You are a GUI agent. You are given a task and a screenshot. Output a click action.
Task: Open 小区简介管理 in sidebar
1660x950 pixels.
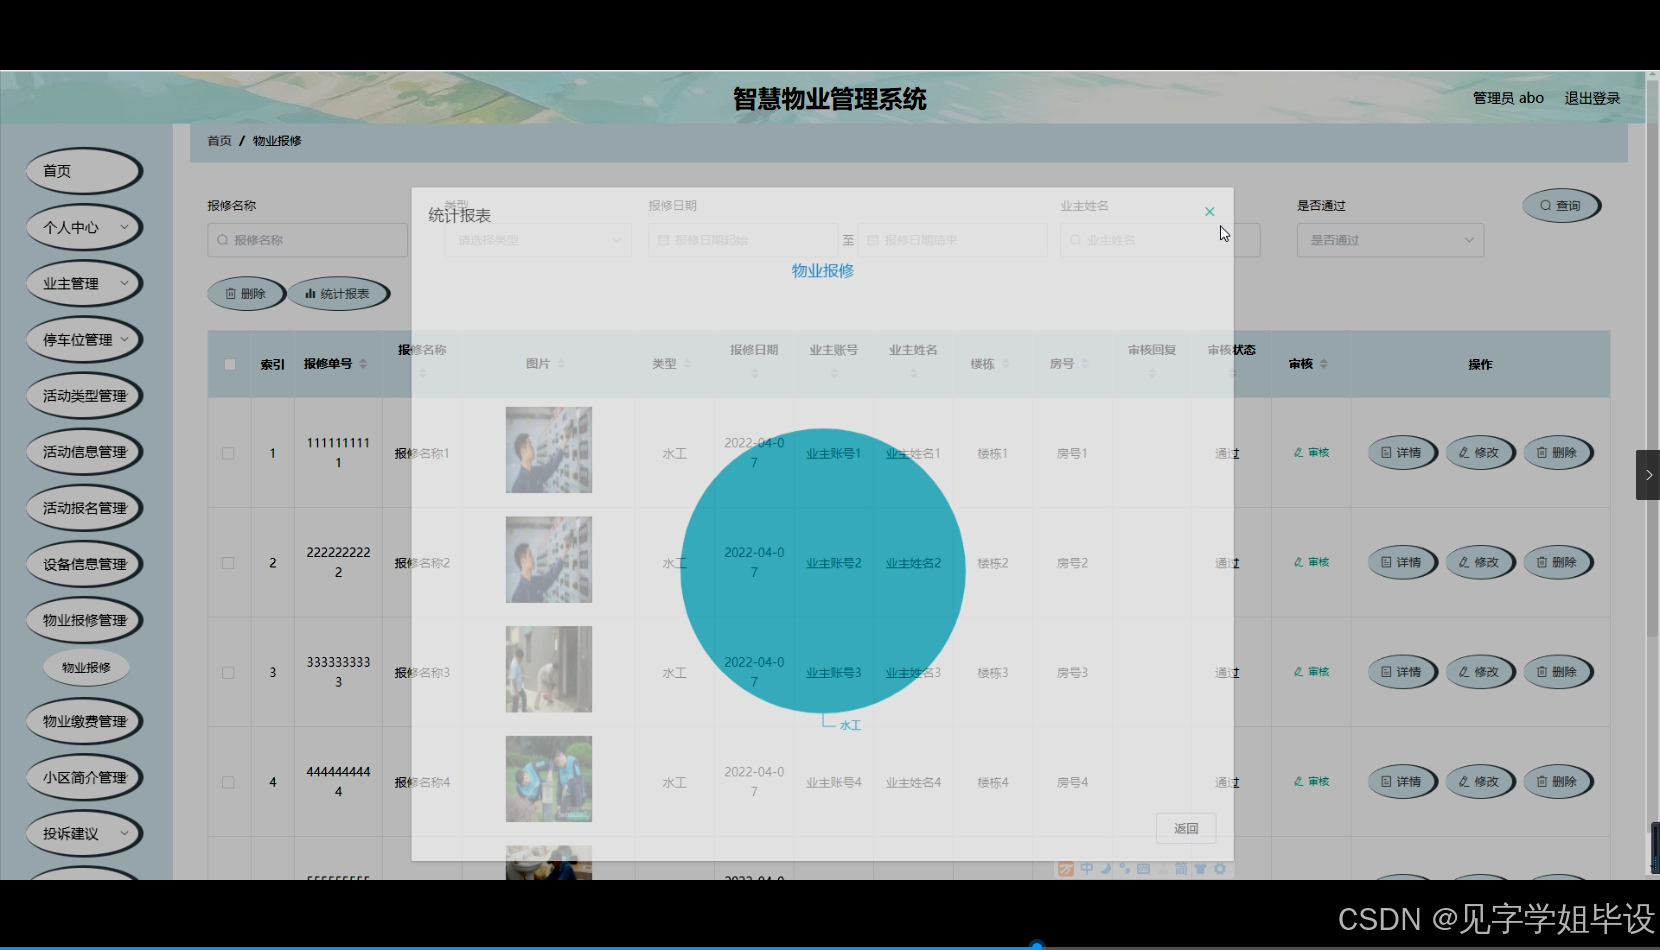click(84, 776)
